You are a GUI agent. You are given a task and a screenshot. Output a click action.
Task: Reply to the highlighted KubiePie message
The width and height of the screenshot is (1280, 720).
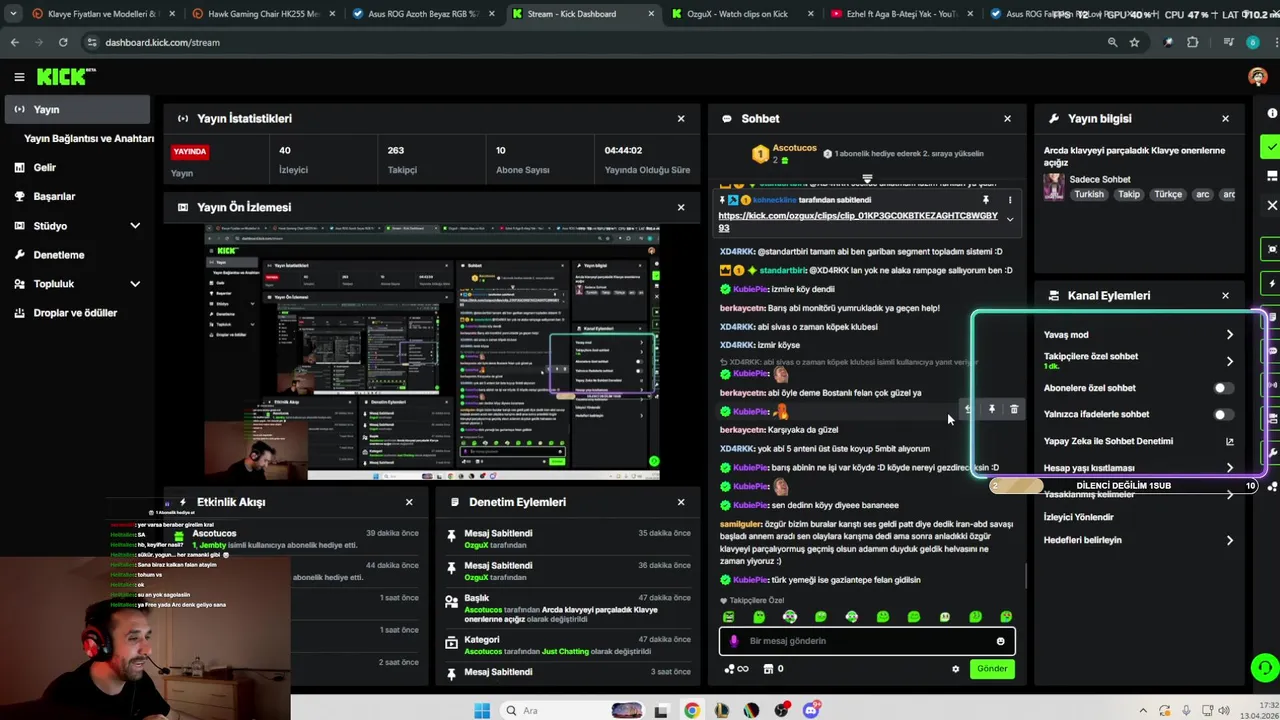pos(967,409)
